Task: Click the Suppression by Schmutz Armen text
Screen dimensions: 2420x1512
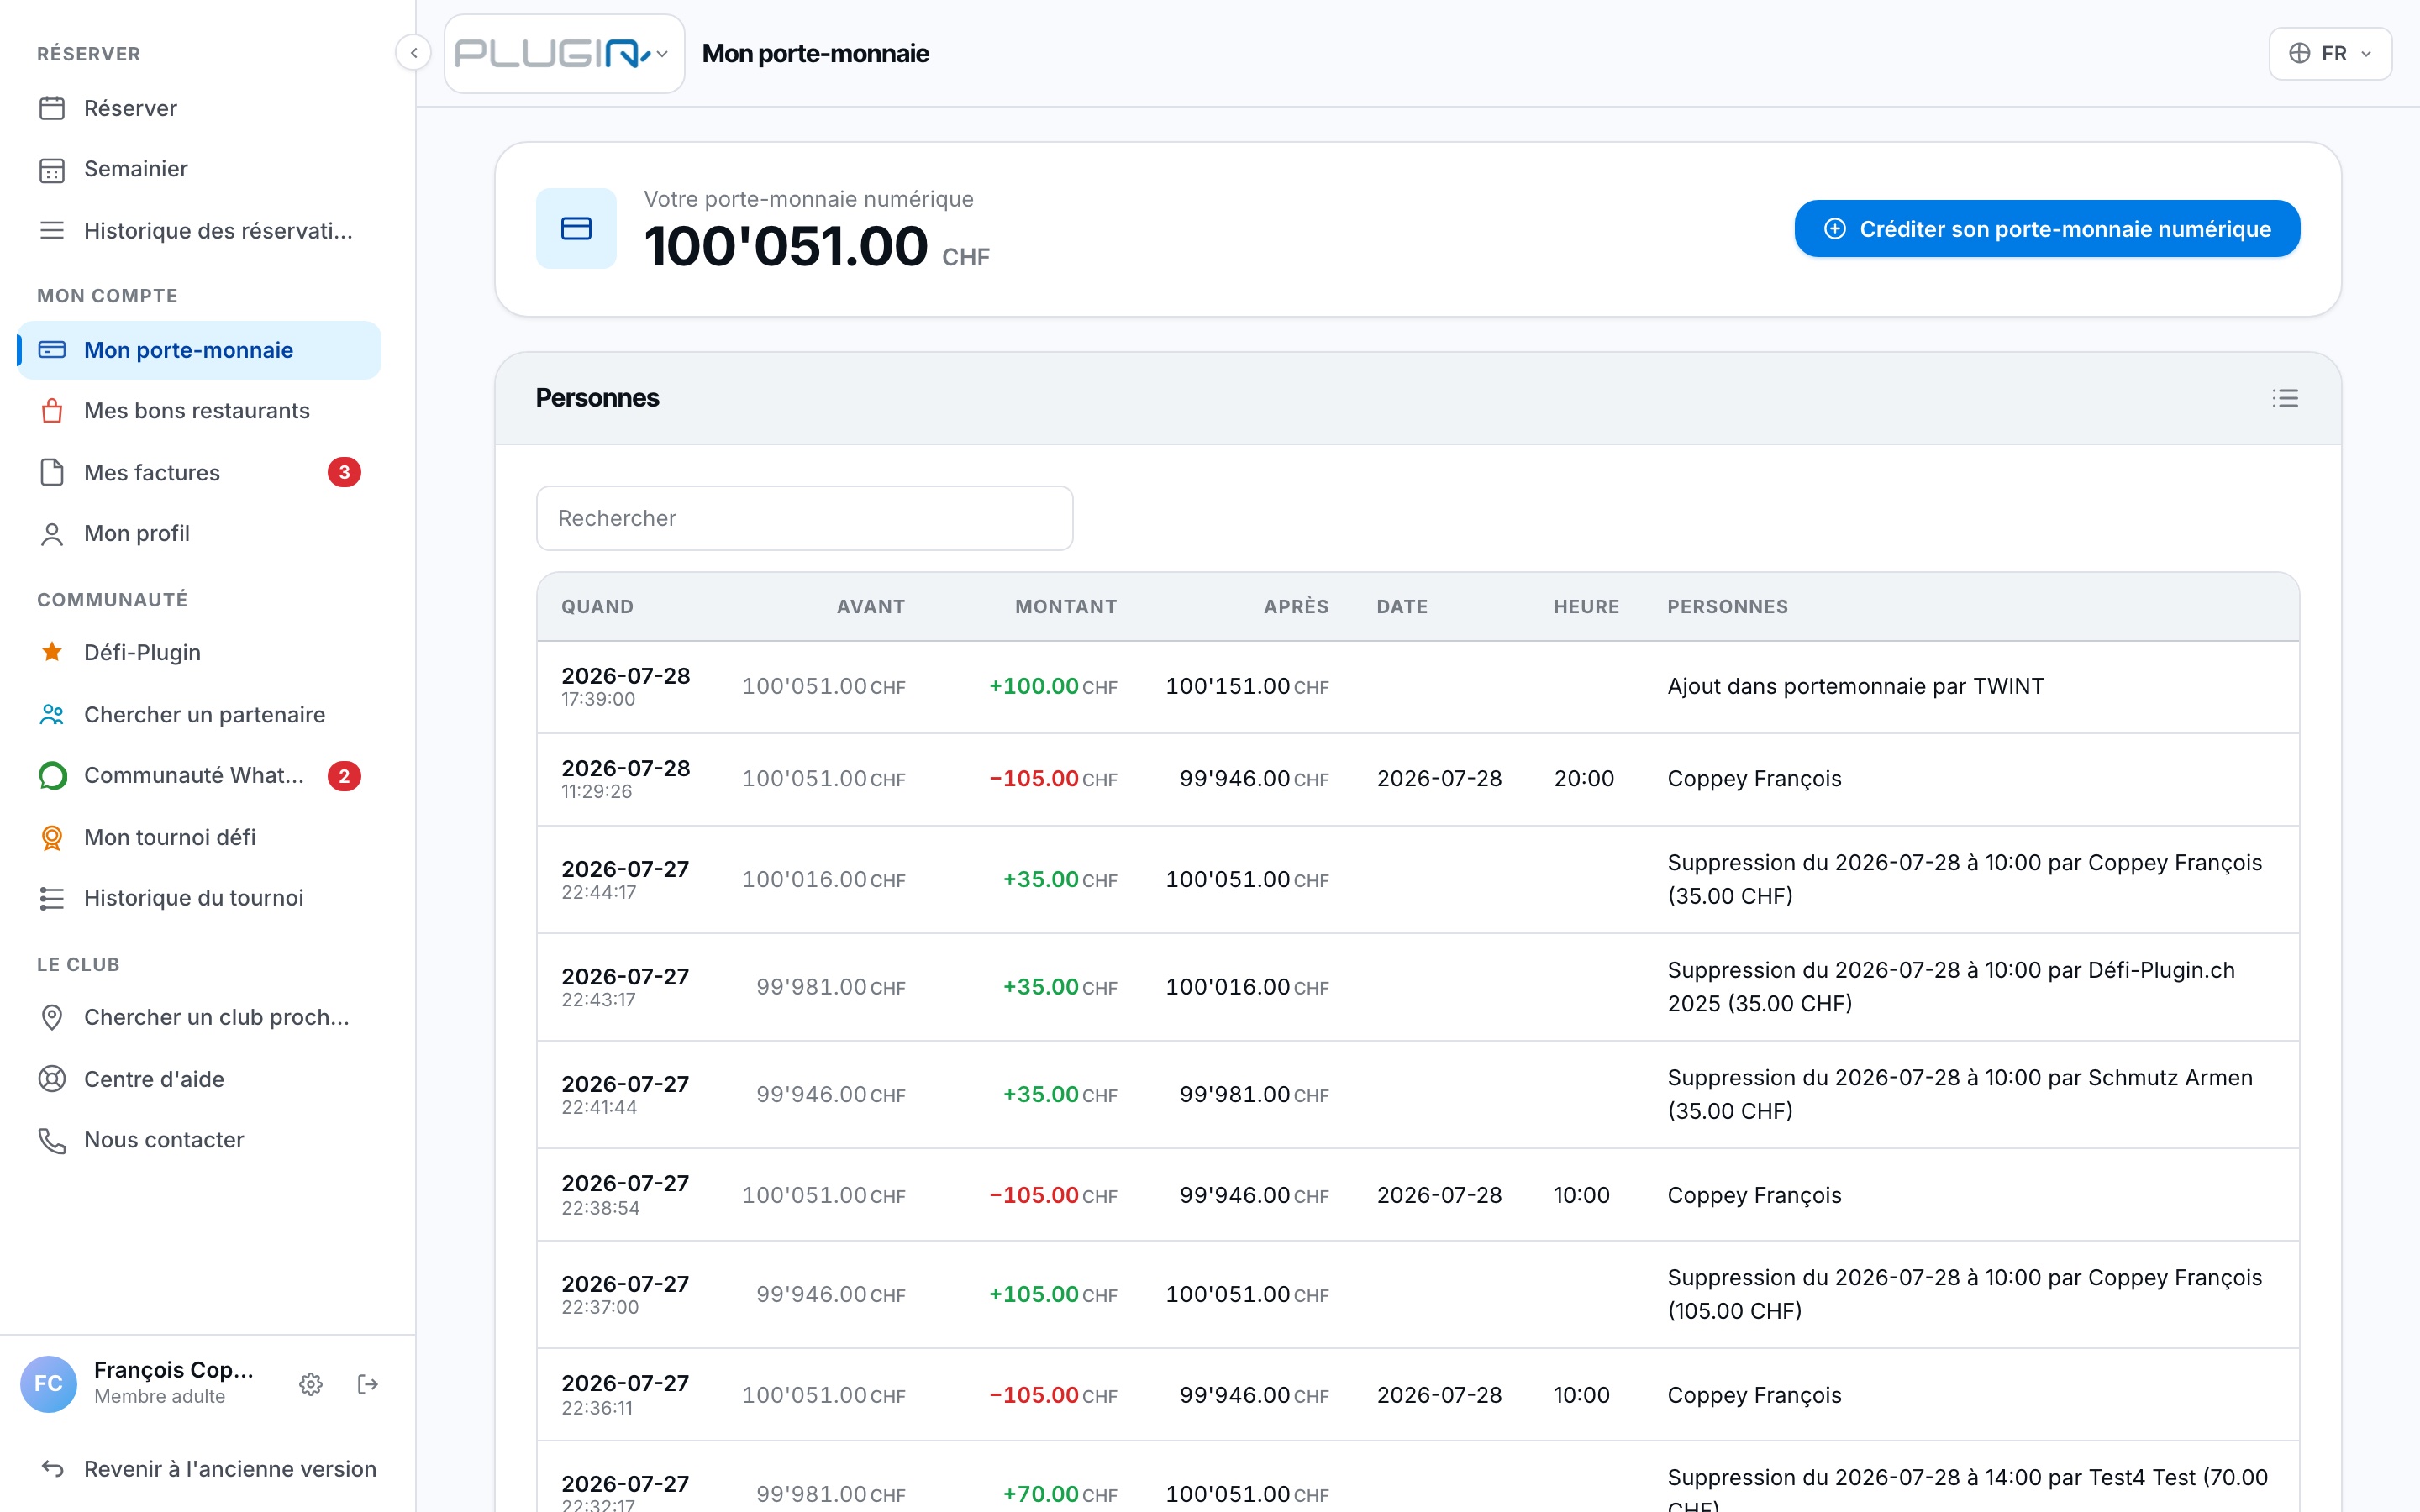Action: (x=1960, y=1094)
